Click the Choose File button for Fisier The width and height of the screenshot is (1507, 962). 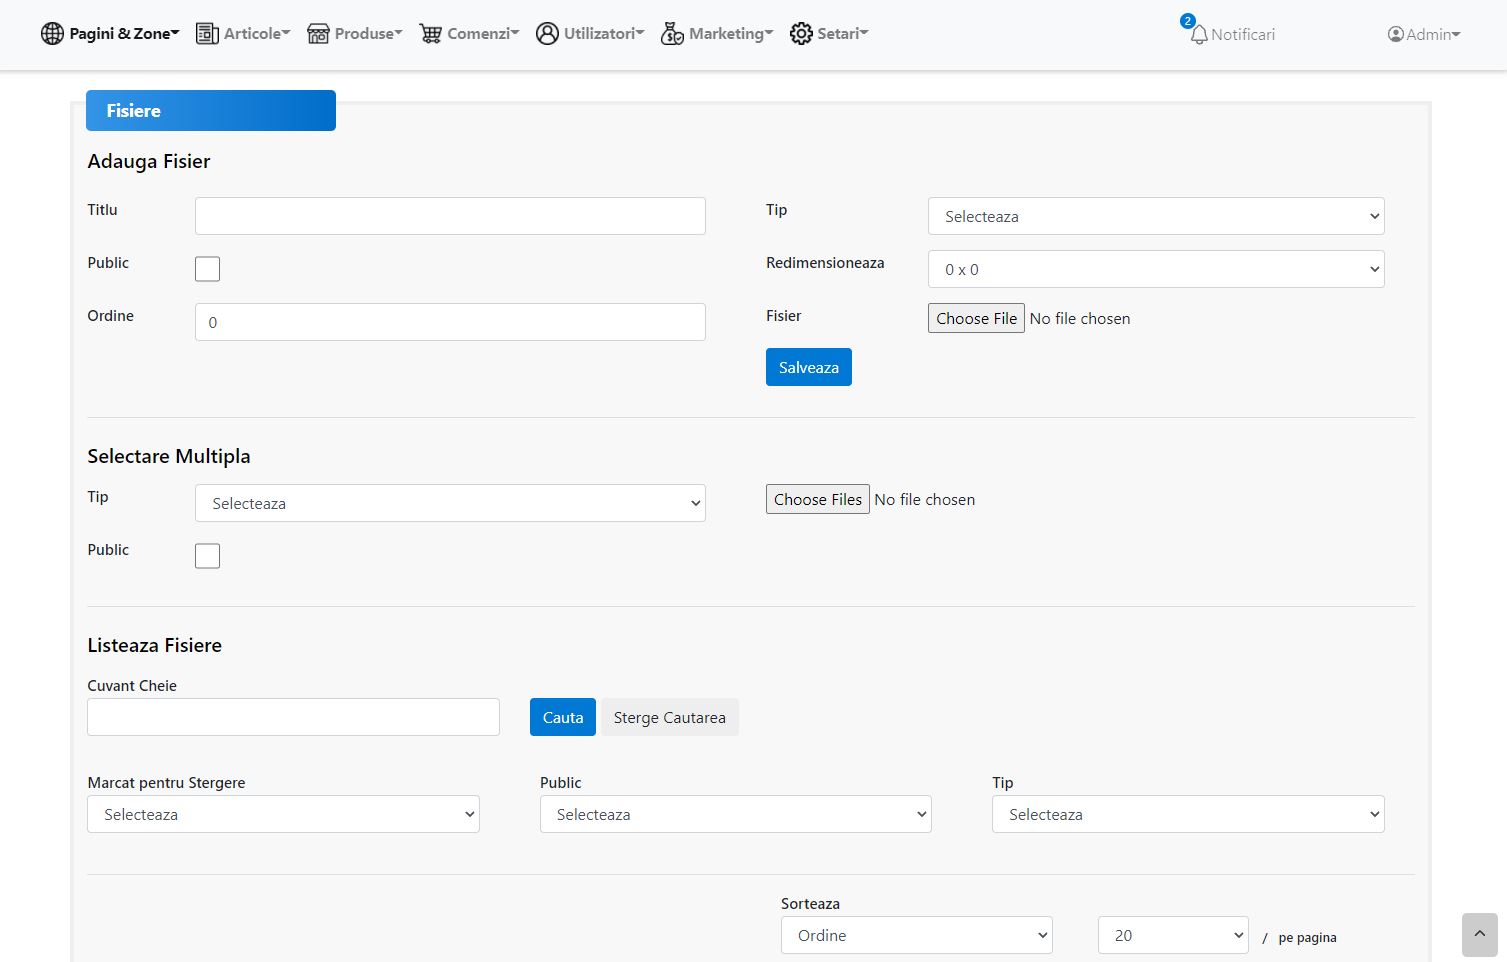976,318
